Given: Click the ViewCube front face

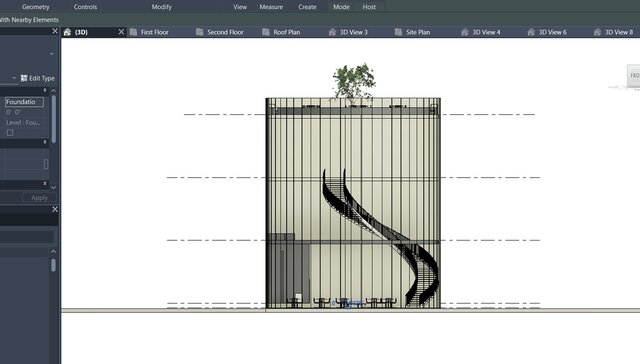Looking at the screenshot, I should [x=634, y=75].
